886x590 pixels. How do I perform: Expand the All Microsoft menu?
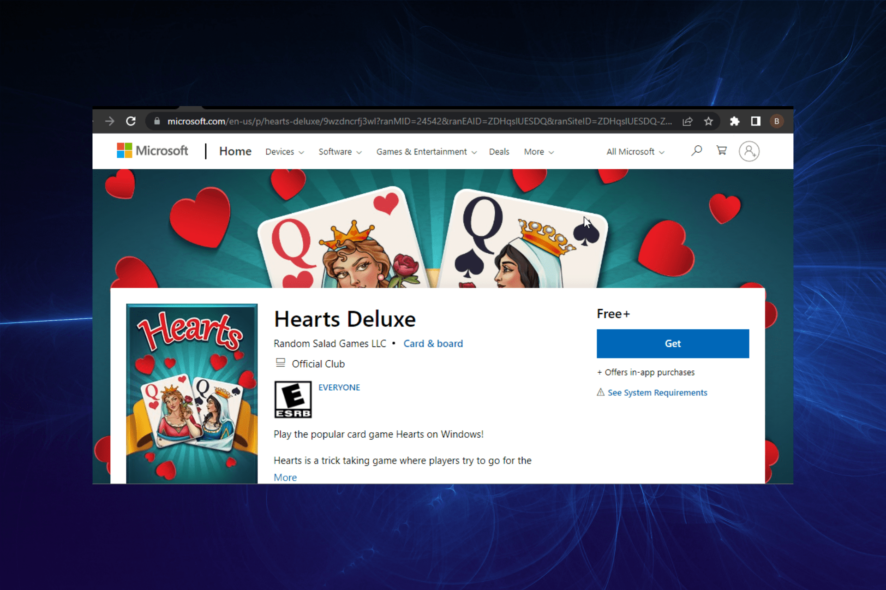pos(636,151)
